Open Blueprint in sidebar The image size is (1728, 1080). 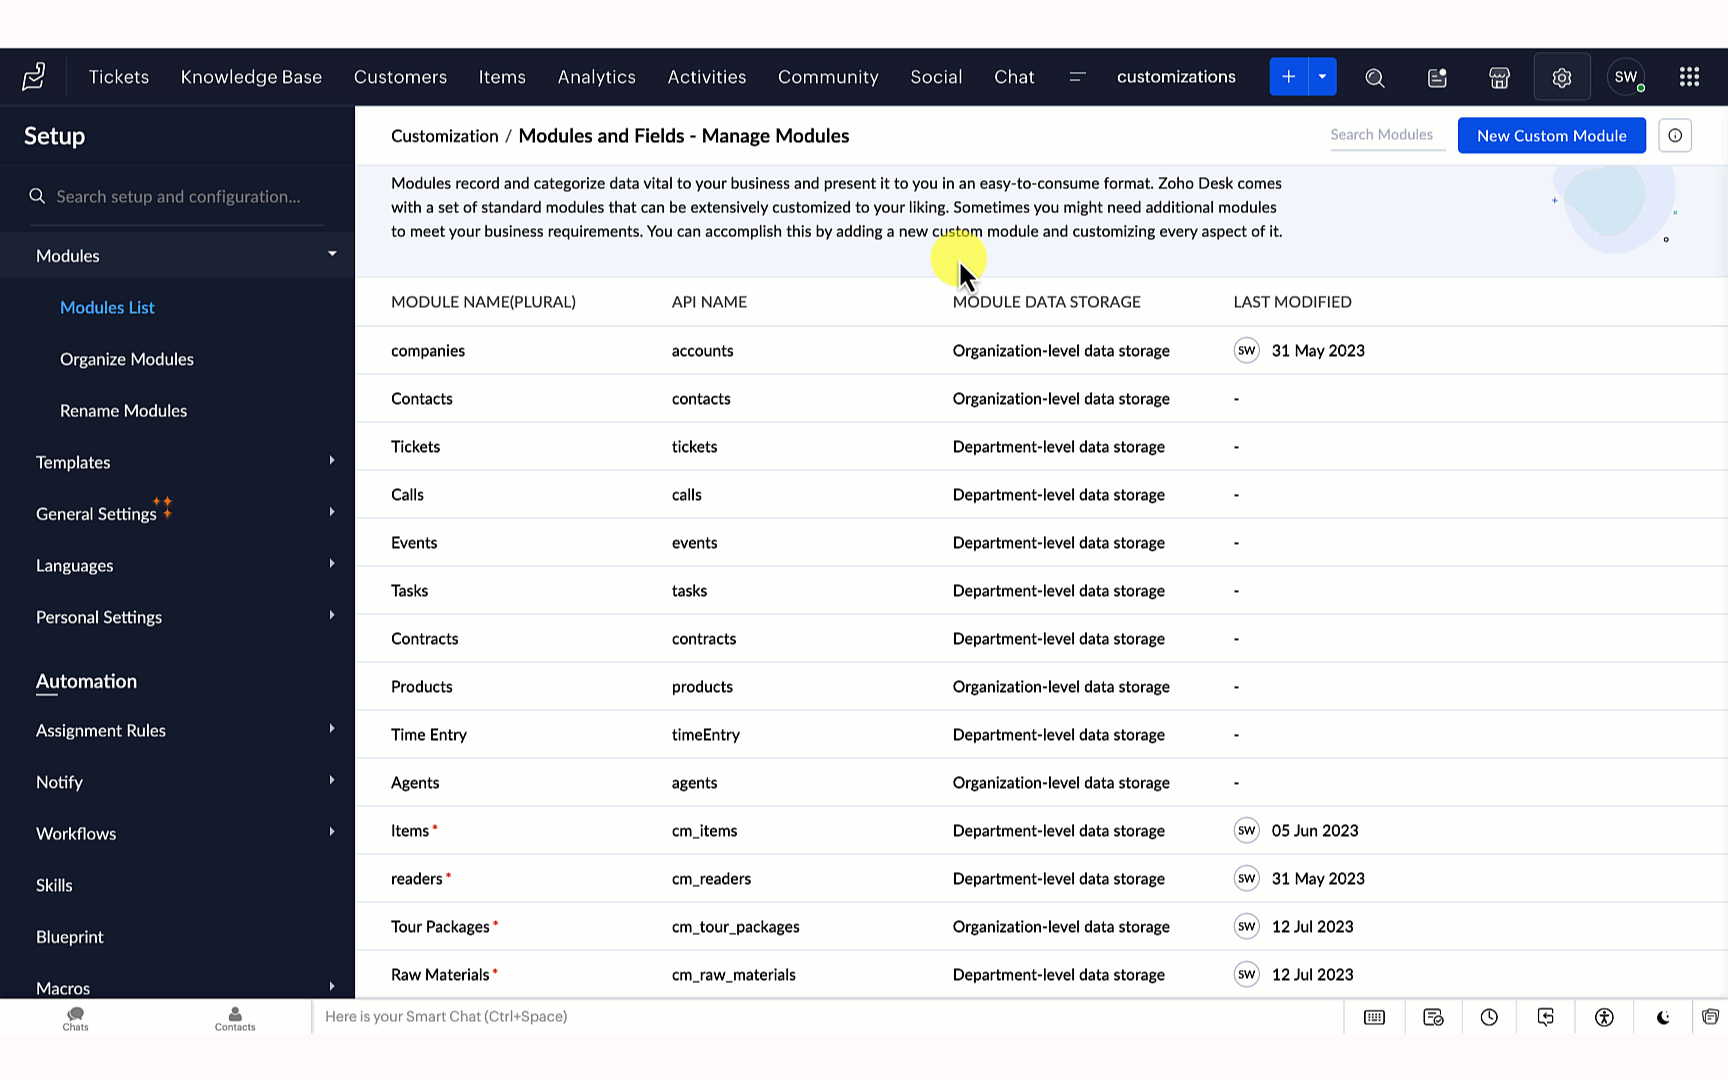[69, 937]
